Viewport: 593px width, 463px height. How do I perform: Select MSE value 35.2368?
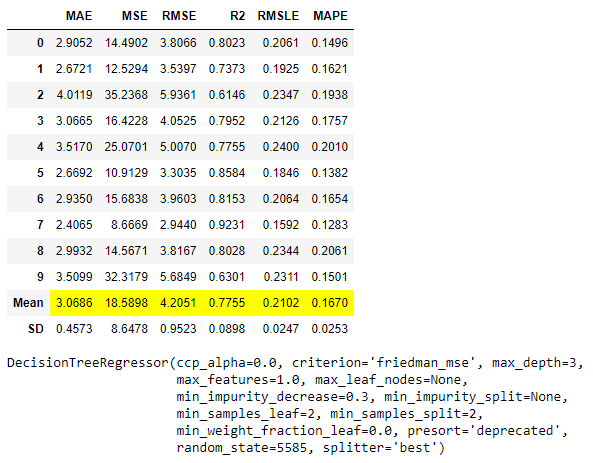(126, 95)
